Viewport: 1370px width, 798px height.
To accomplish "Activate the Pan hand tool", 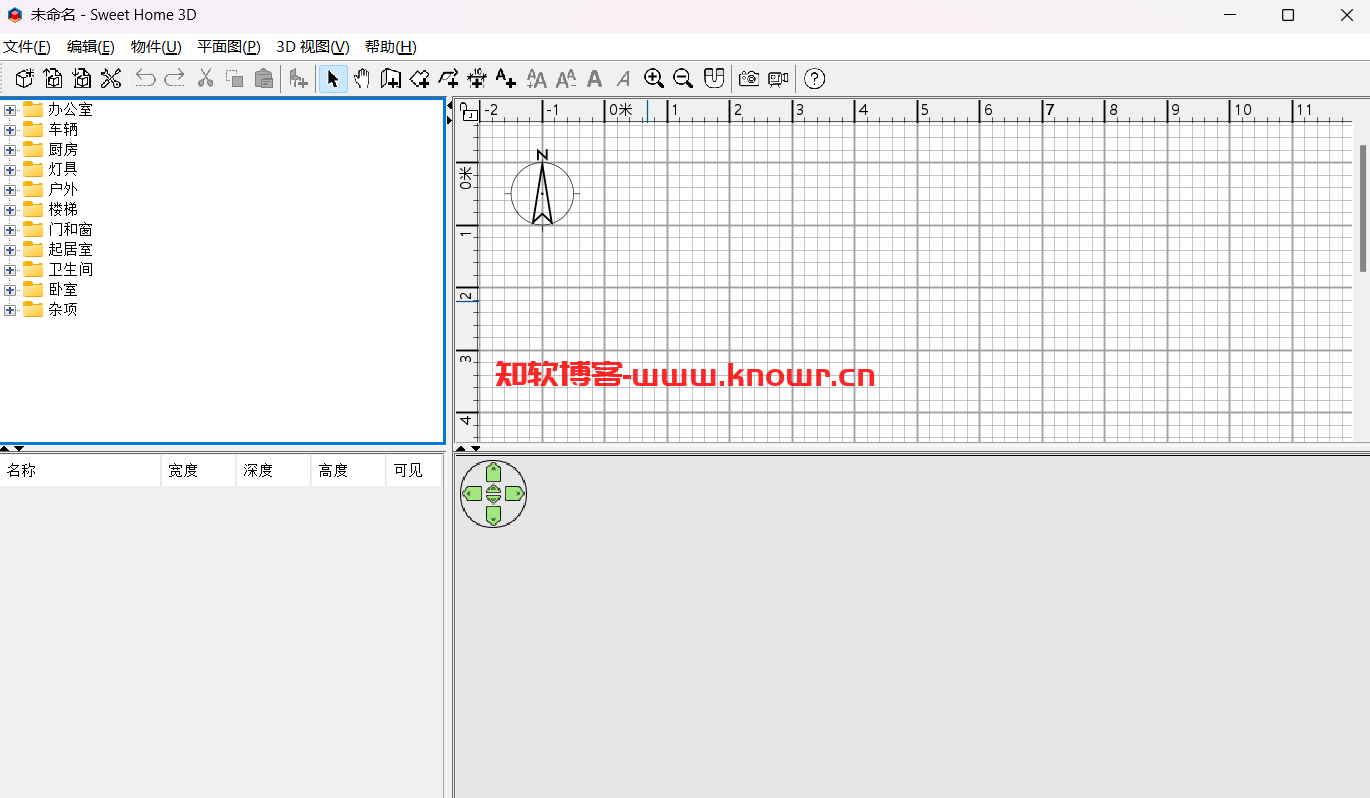I will [362, 78].
